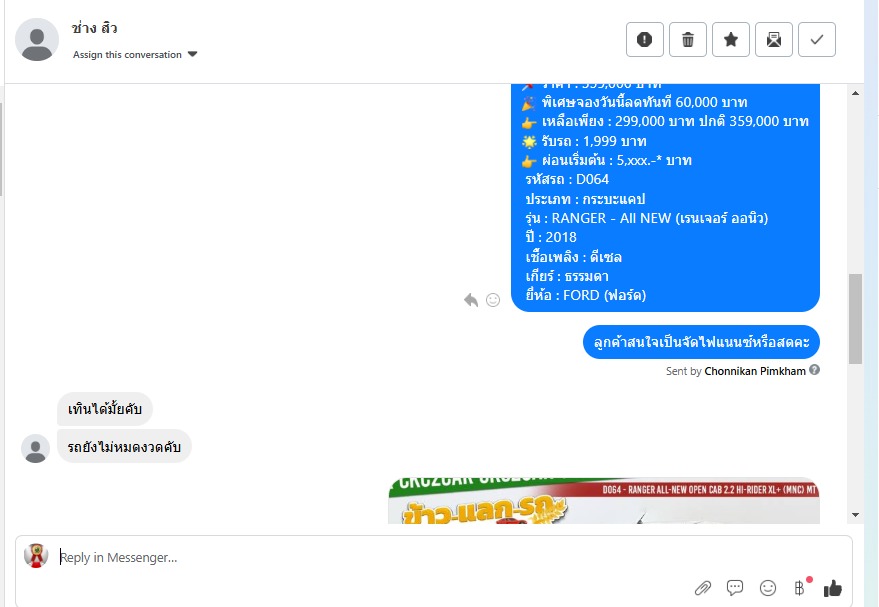Click the dropdown arrow beside assign label
Screen dimensions: 879x607
click(x=192, y=54)
